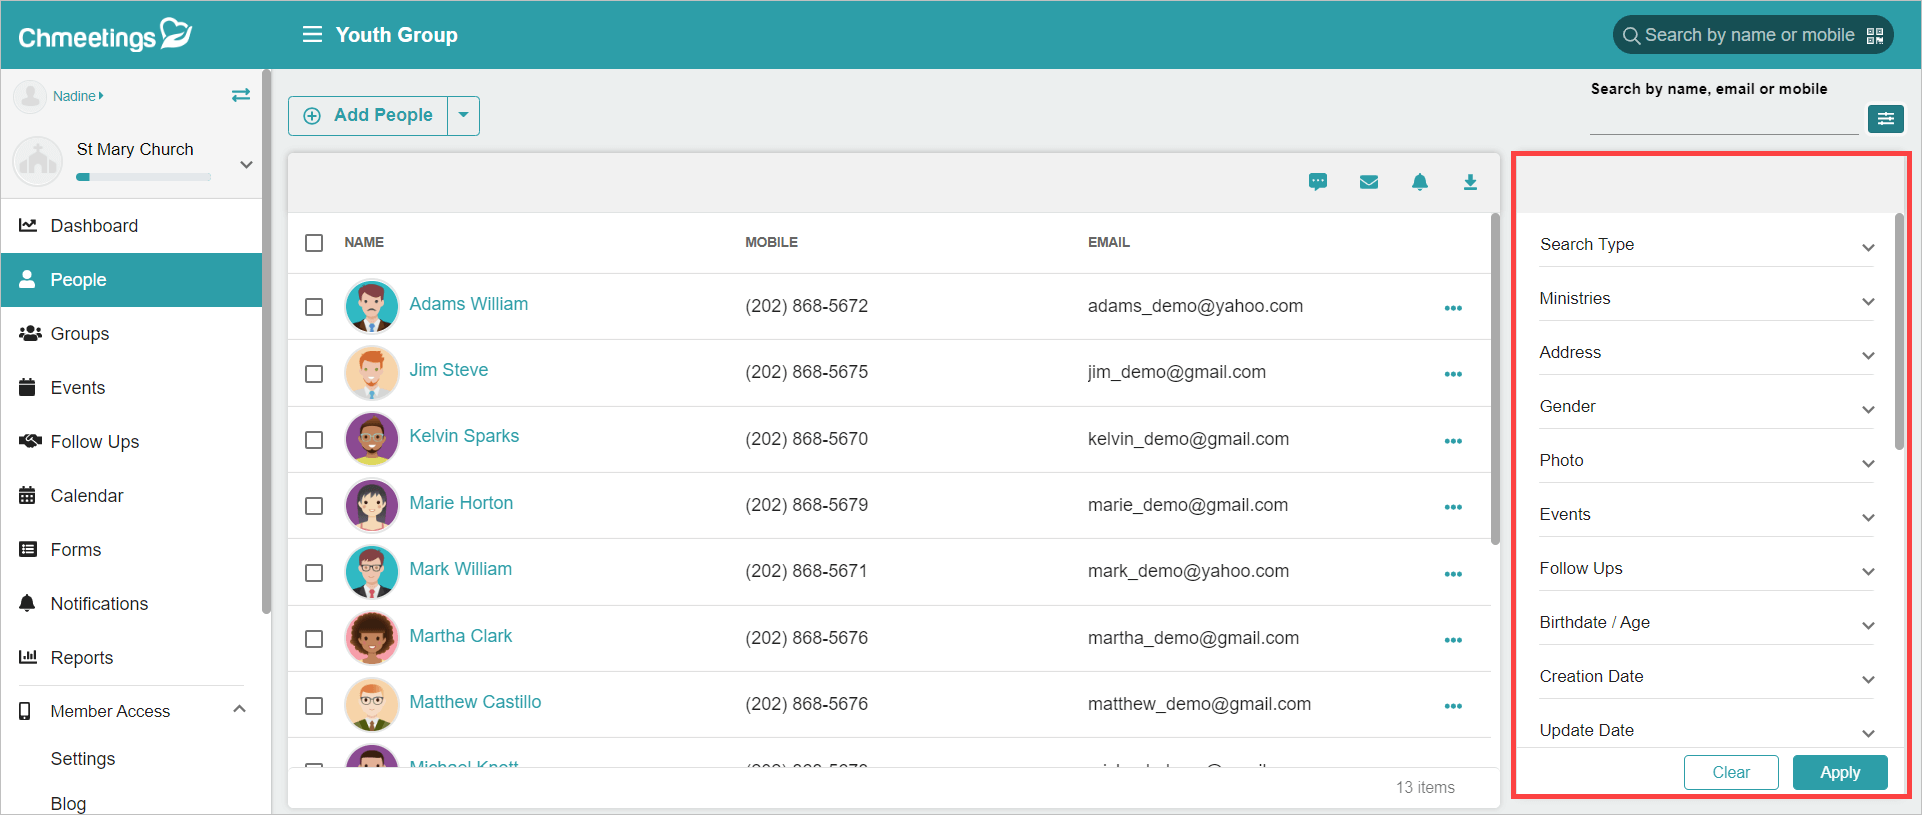Check the box for Marie Horton
The width and height of the screenshot is (1922, 815).
pyautogui.click(x=314, y=506)
